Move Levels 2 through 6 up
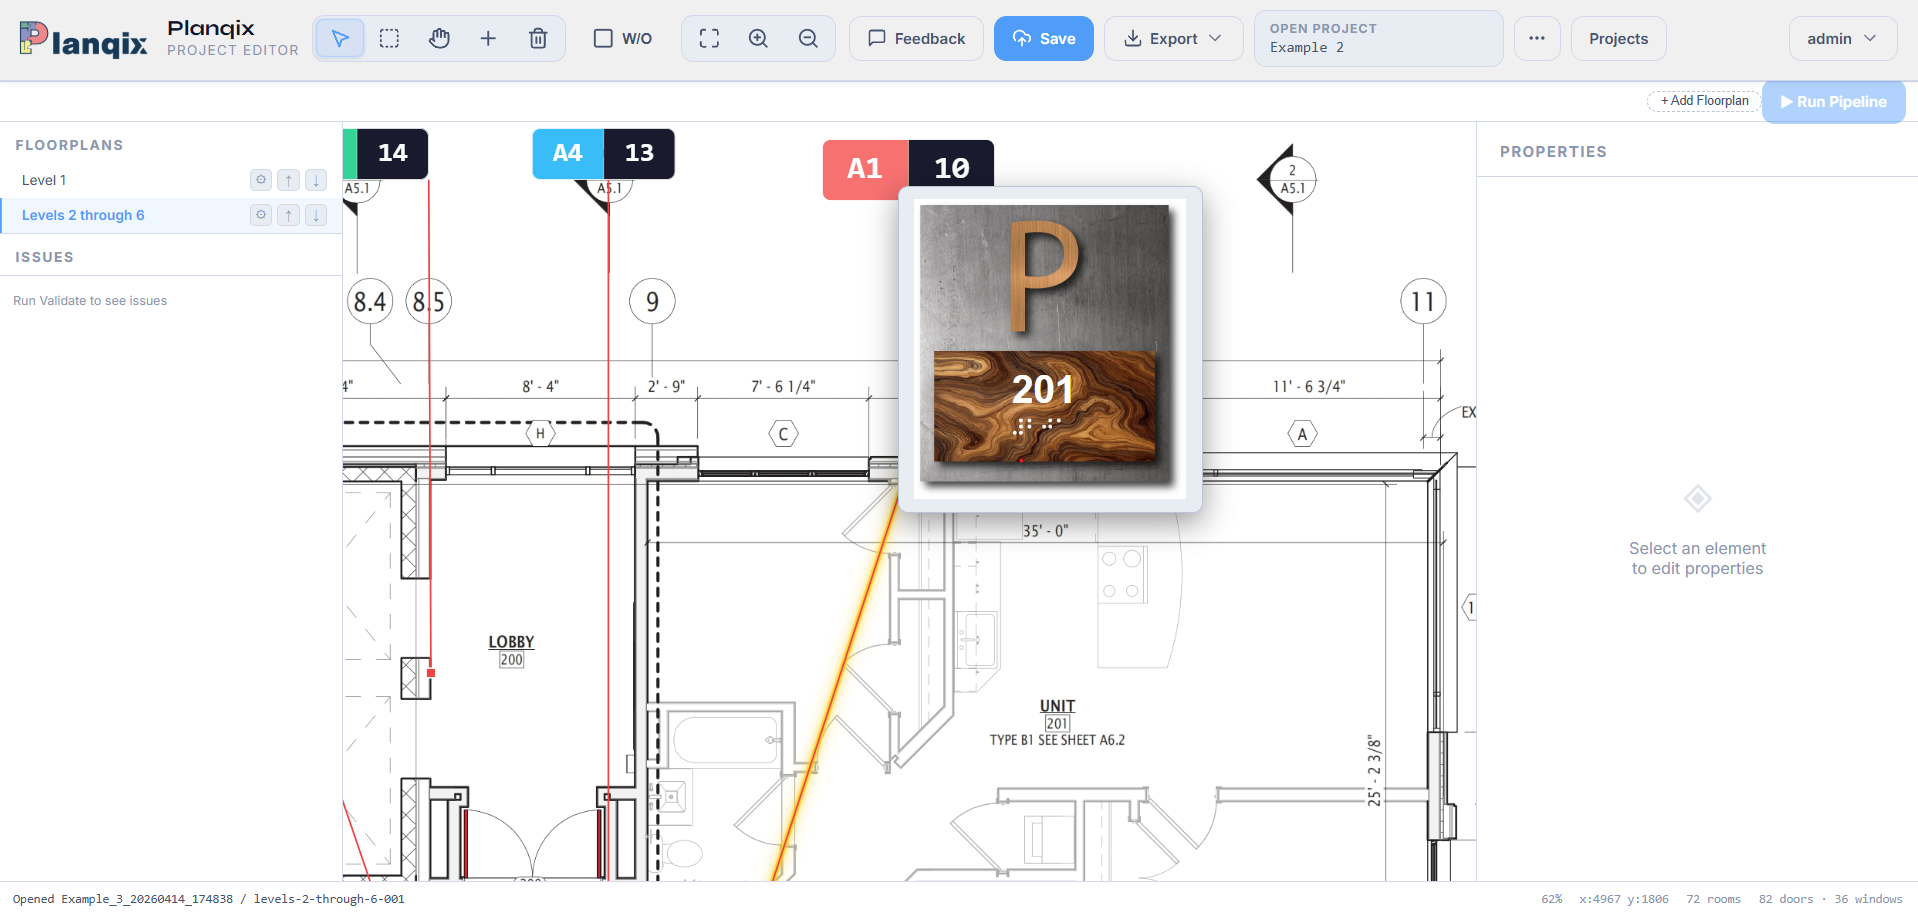This screenshot has width=1918, height=913. (288, 215)
